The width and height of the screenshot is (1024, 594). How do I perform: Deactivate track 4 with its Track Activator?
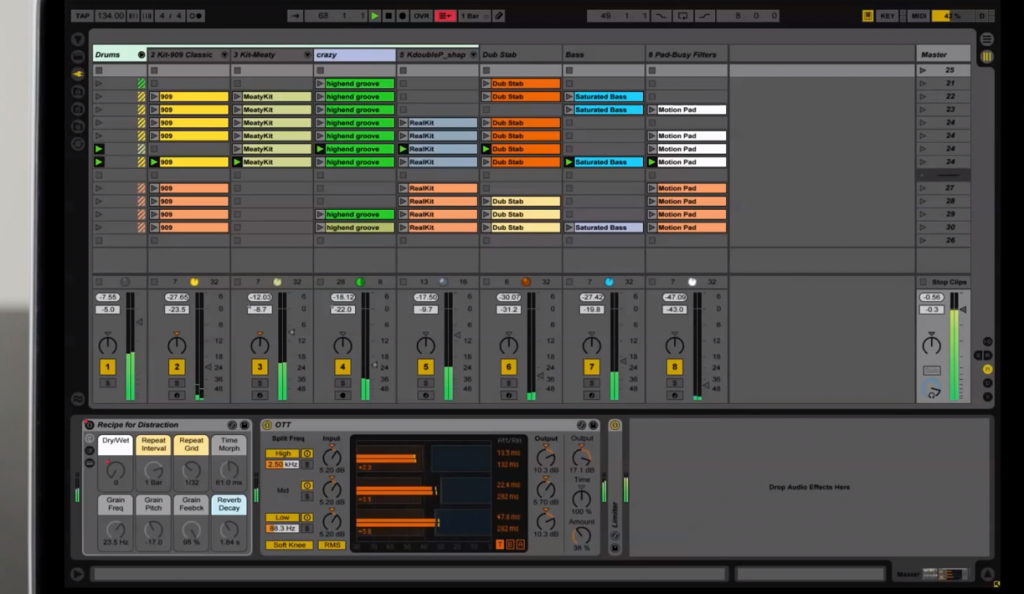tap(342, 368)
